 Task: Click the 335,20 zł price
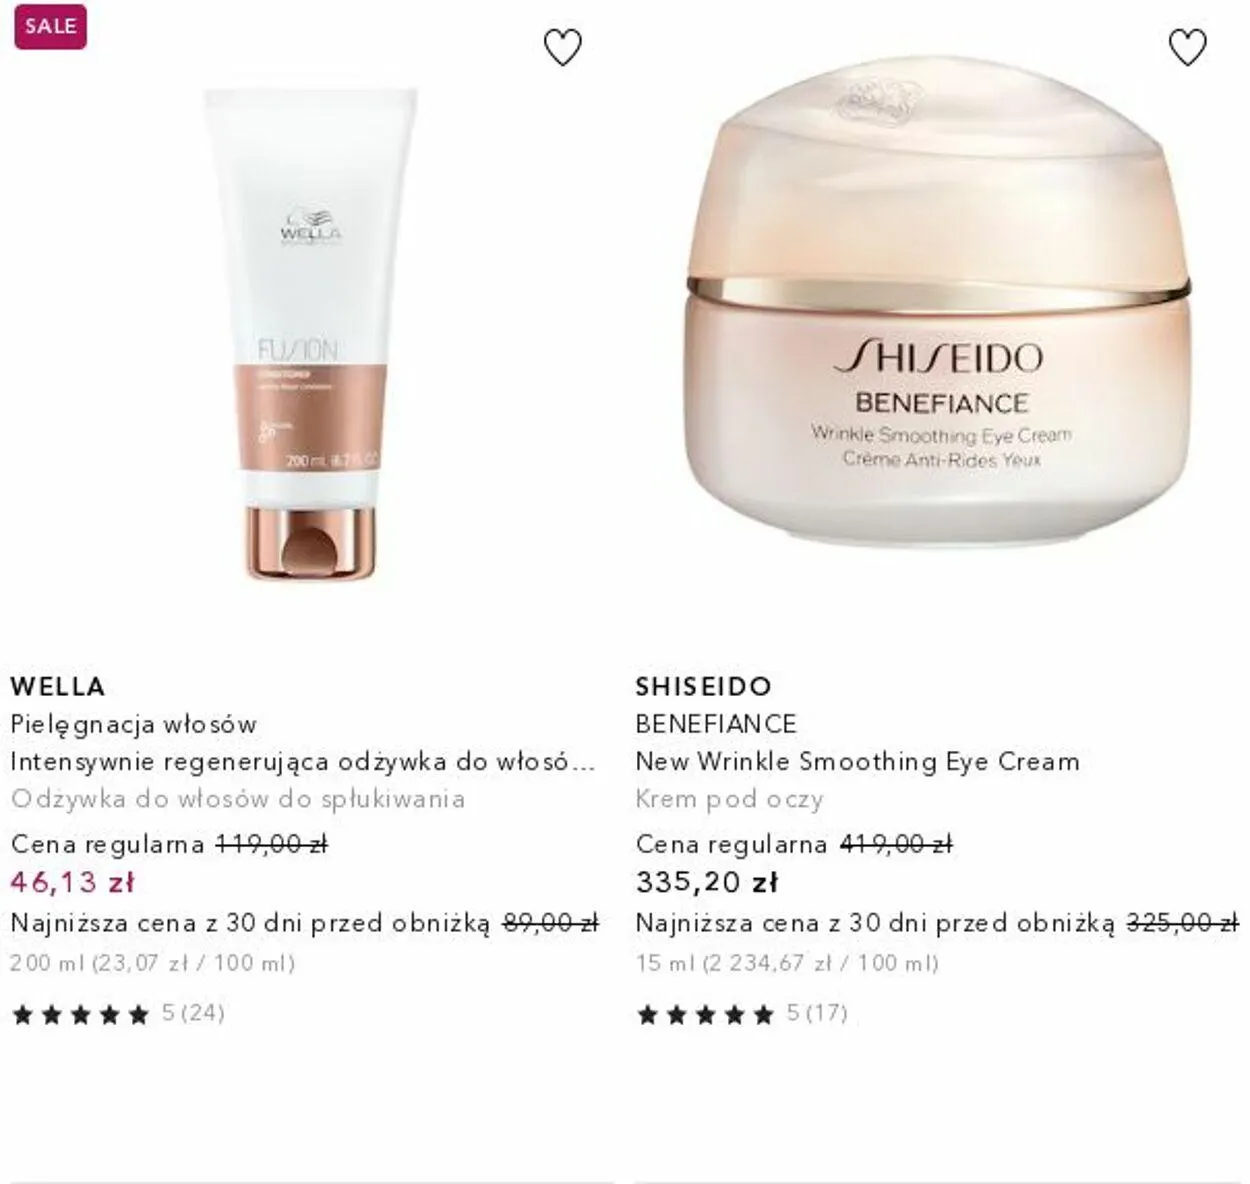coord(707,882)
